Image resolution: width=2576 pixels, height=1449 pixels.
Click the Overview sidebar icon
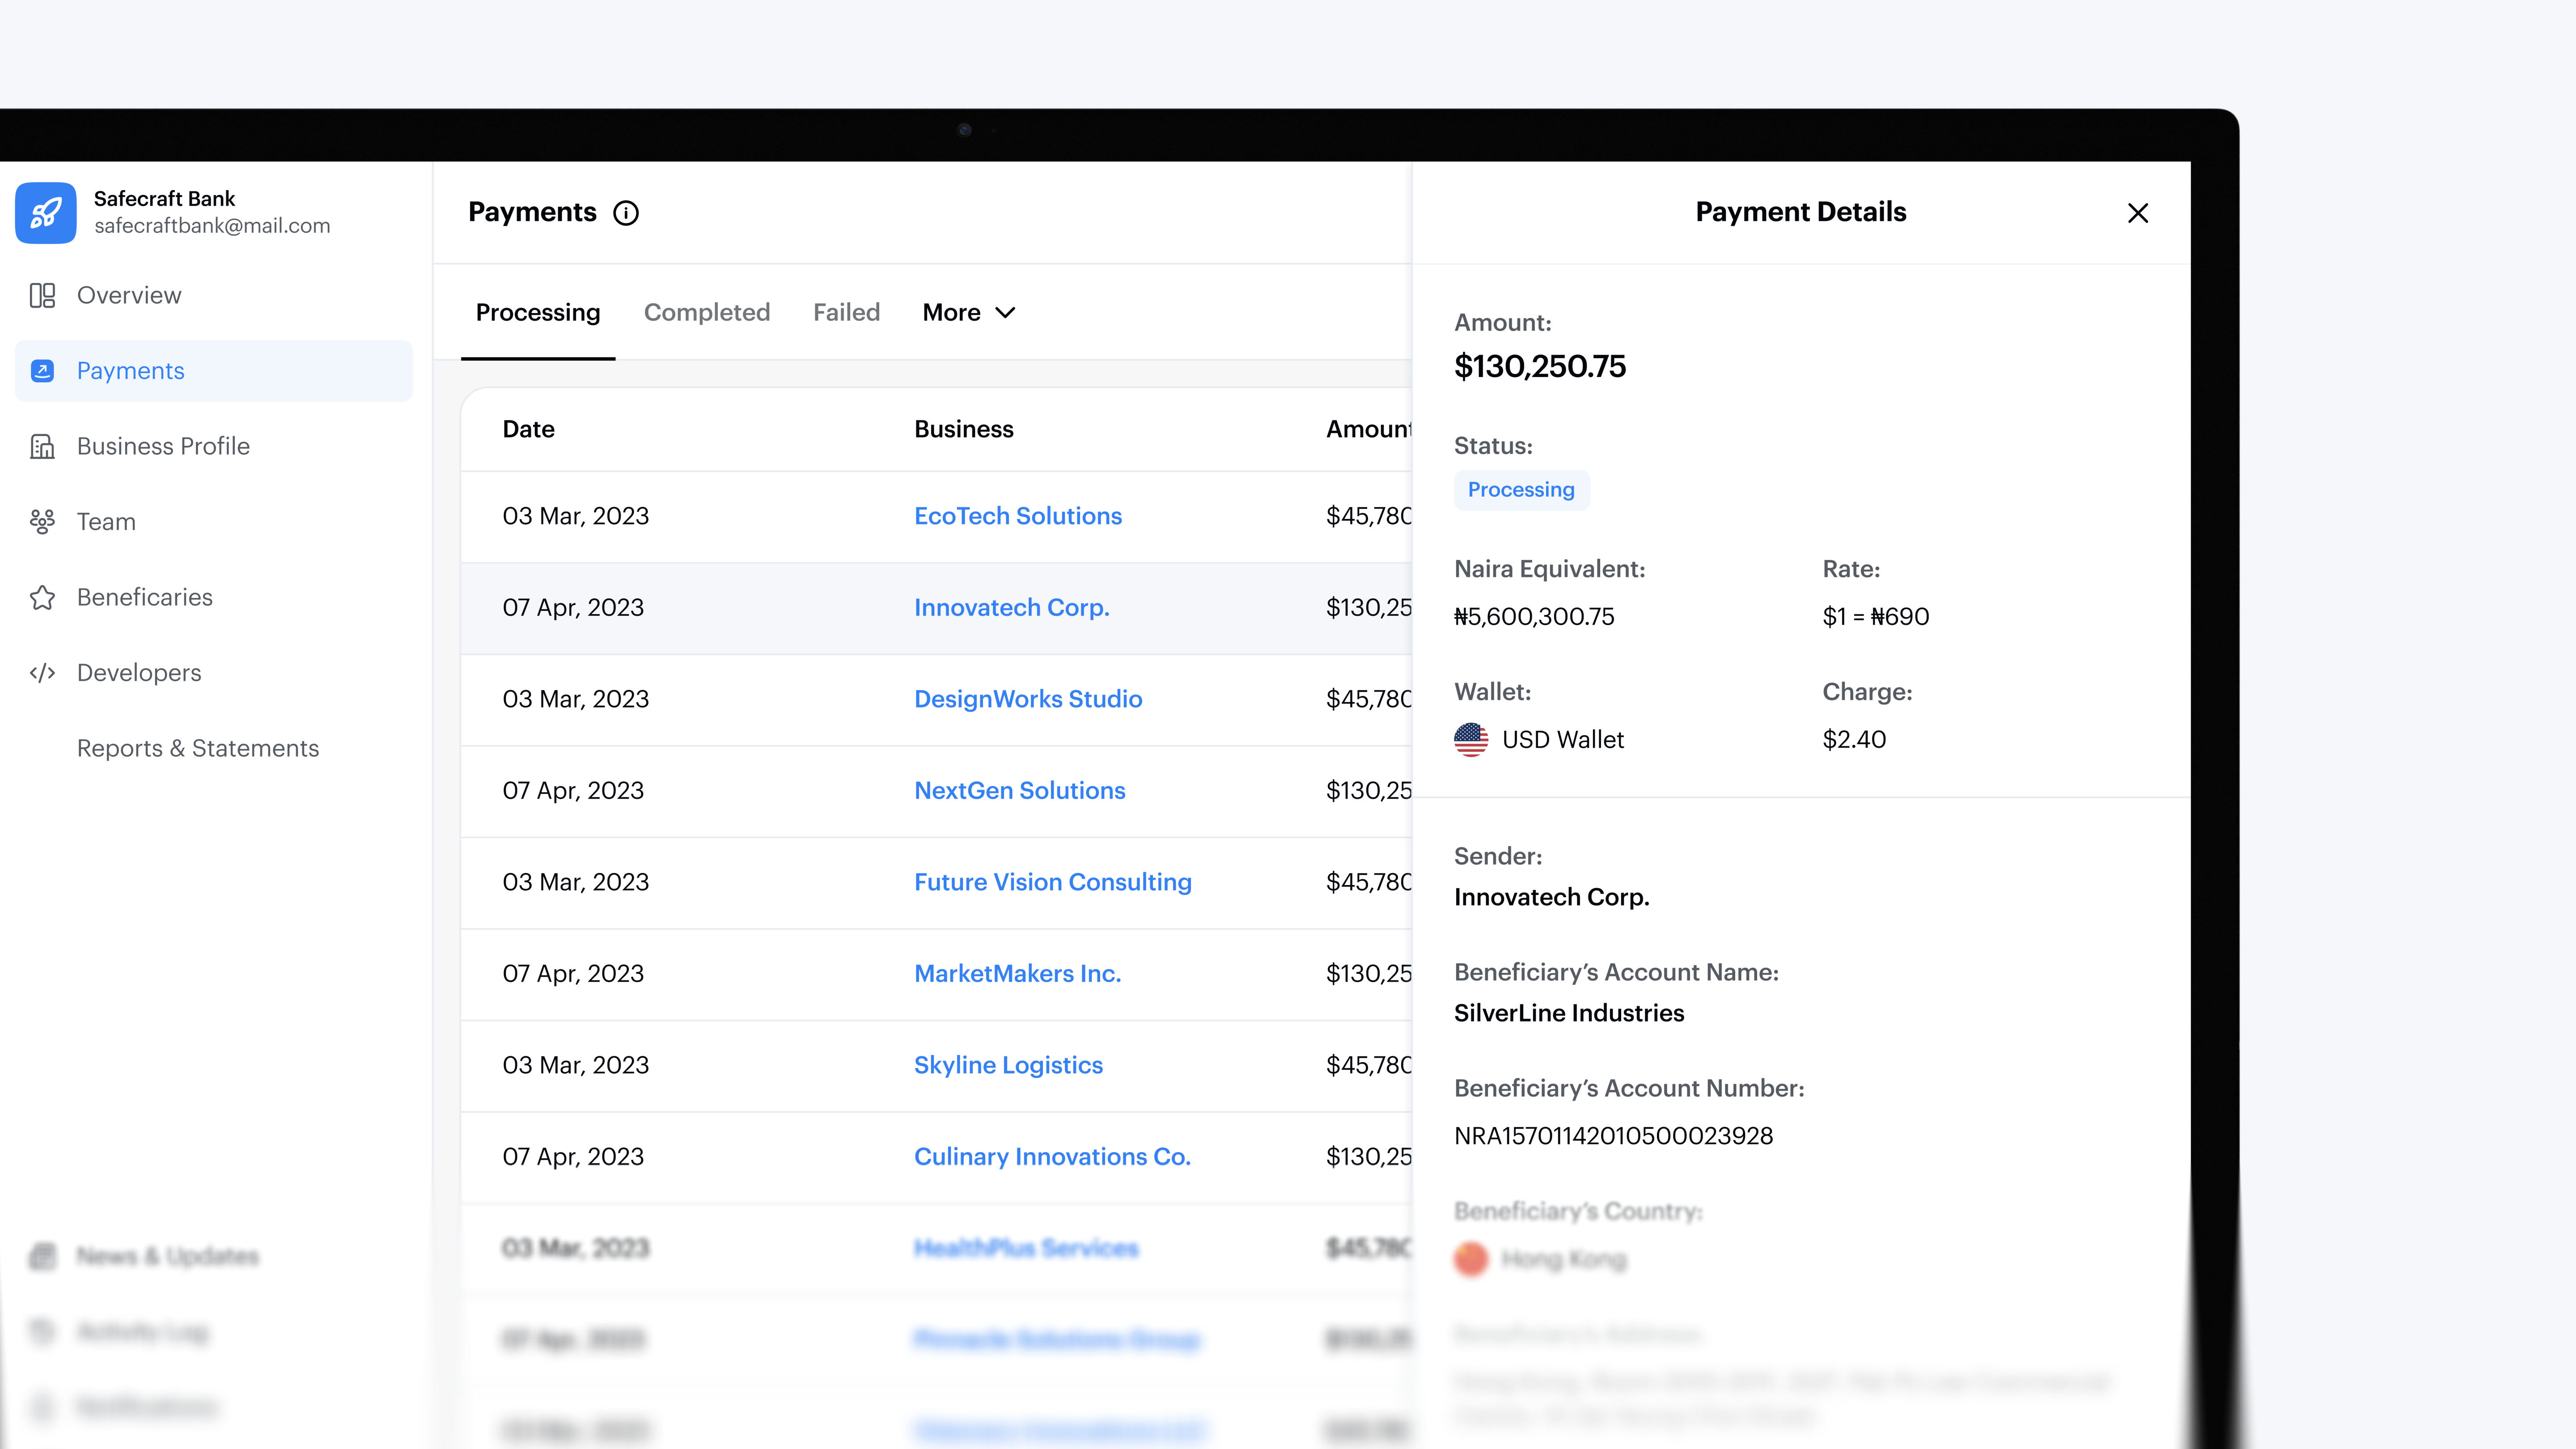point(42,295)
